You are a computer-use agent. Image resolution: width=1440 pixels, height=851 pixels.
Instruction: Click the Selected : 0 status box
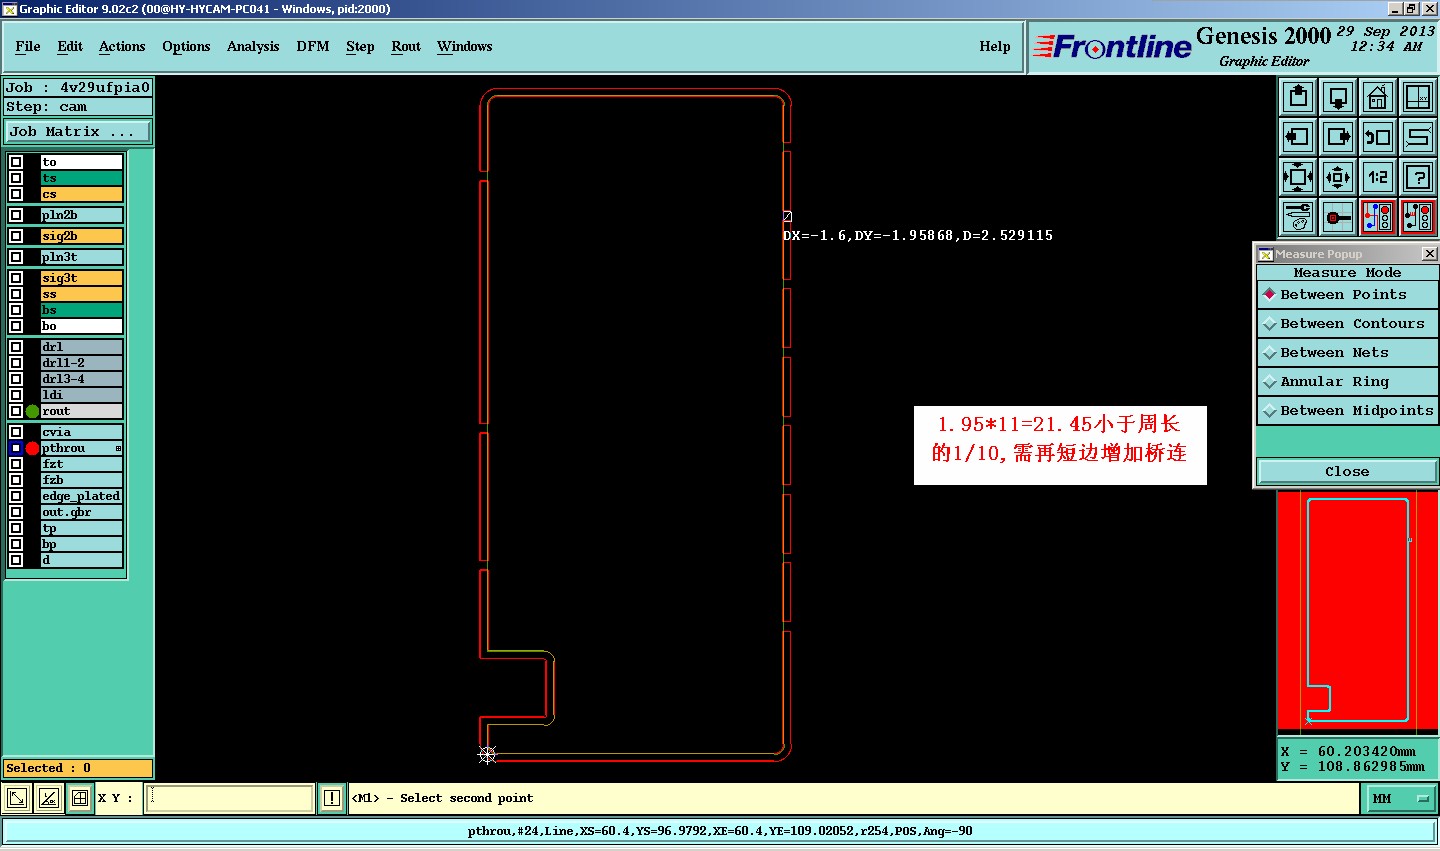click(78, 768)
